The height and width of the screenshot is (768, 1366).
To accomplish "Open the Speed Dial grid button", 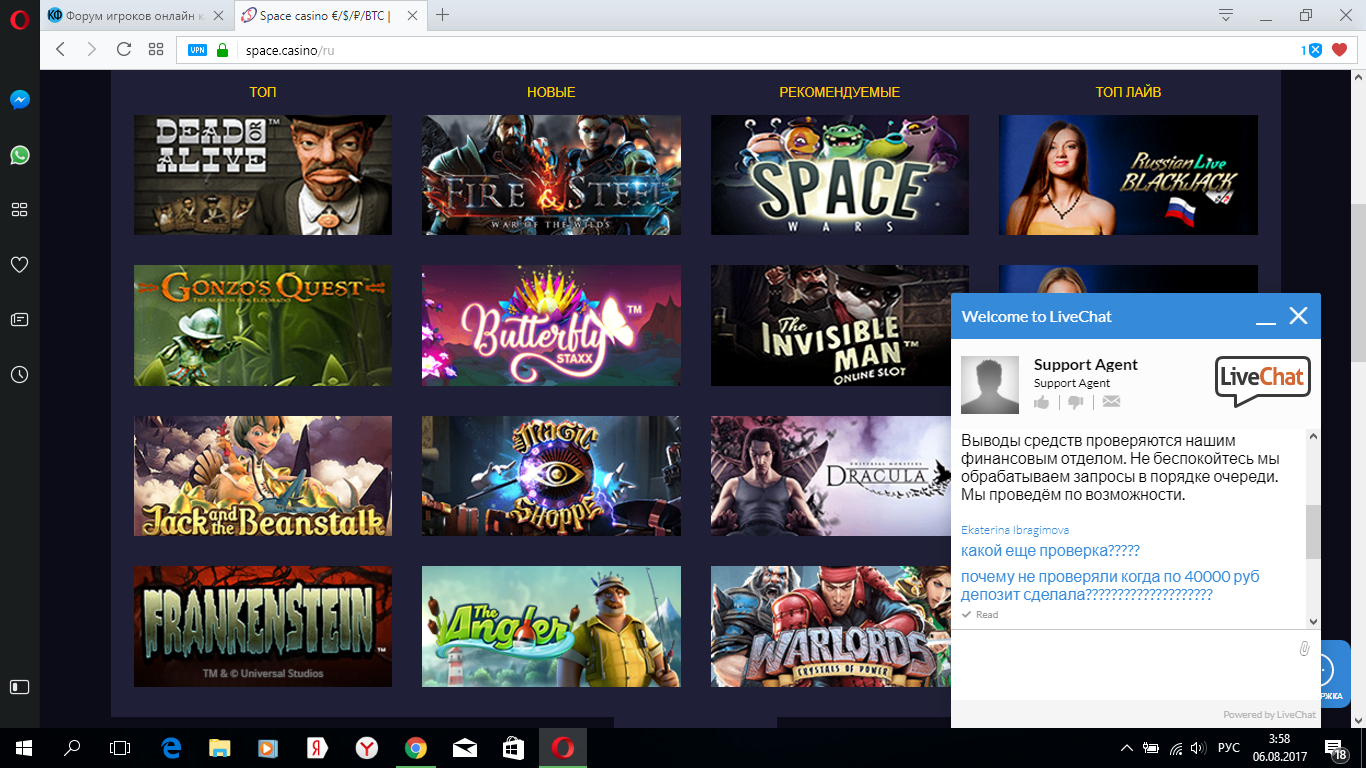I will pos(155,49).
